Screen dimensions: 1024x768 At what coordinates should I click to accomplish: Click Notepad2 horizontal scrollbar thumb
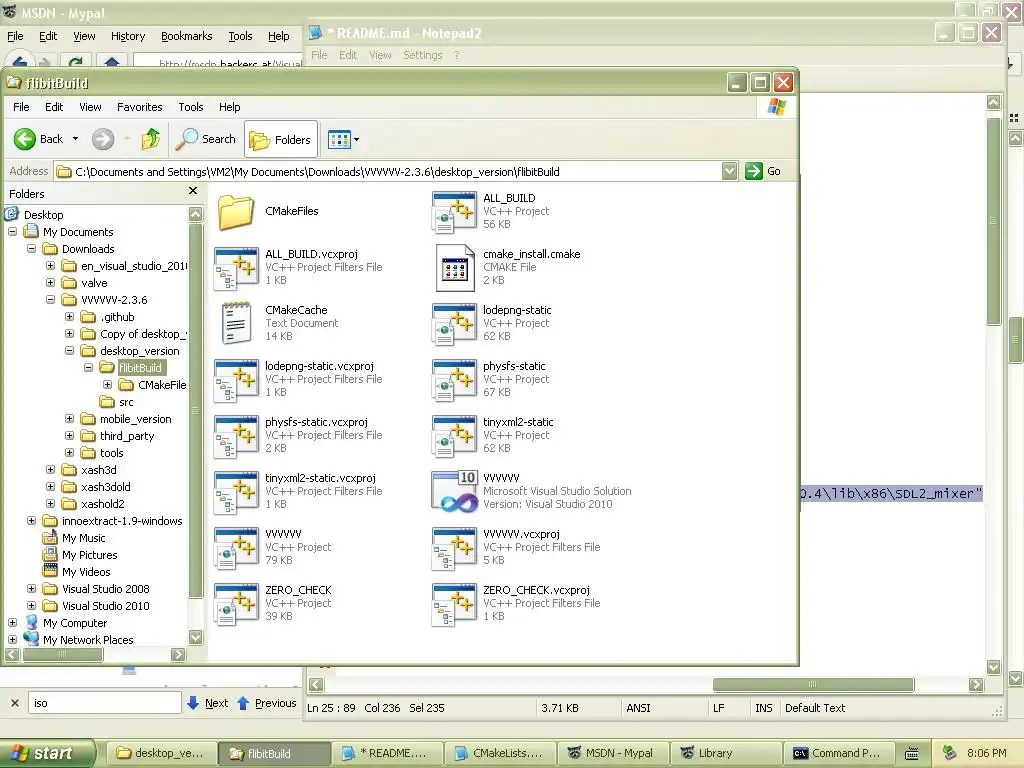click(x=813, y=684)
